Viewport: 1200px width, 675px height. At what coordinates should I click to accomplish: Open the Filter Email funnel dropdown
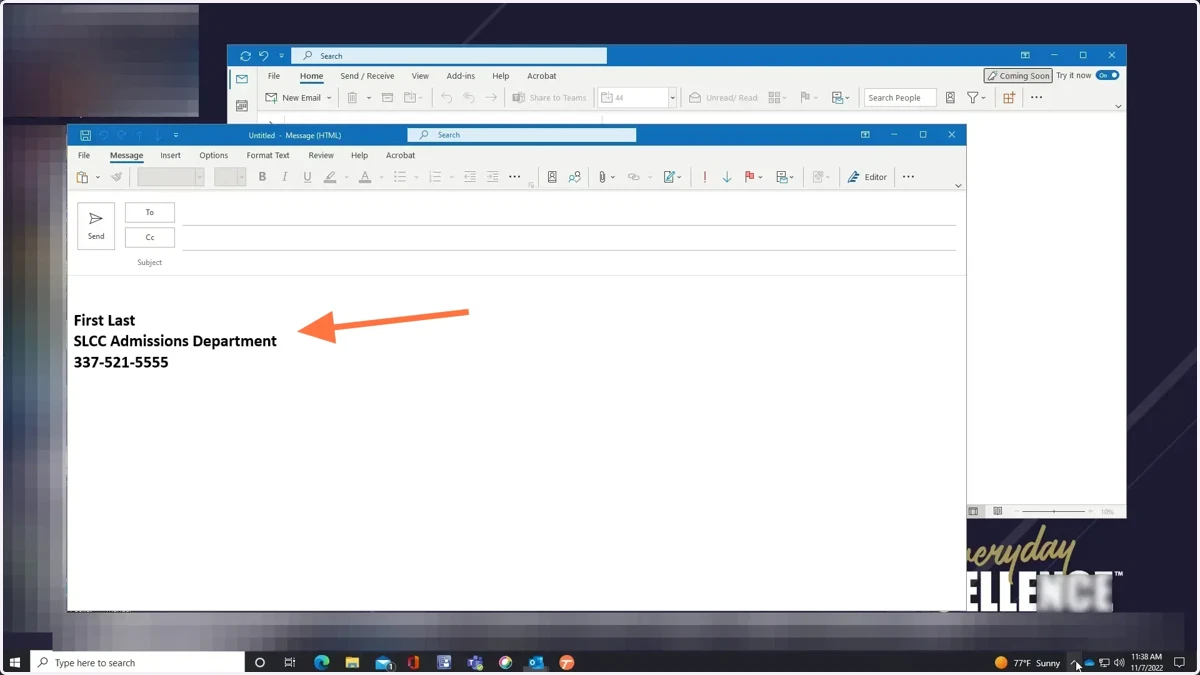(976, 98)
